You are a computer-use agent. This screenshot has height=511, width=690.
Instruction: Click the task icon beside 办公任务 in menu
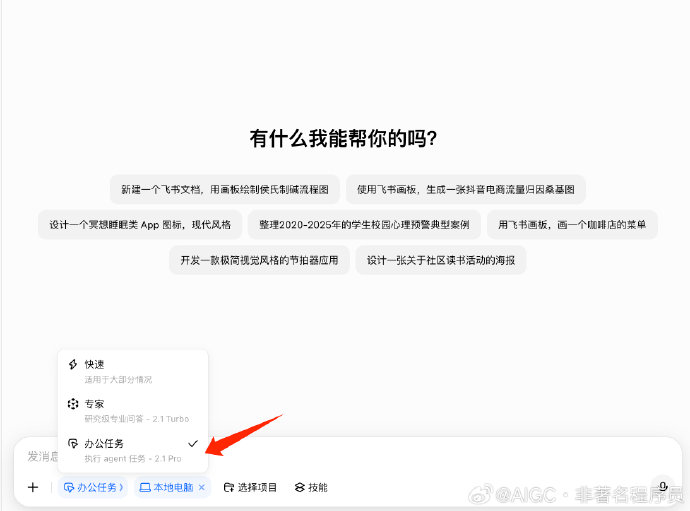pyautogui.click(x=73, y=443)
